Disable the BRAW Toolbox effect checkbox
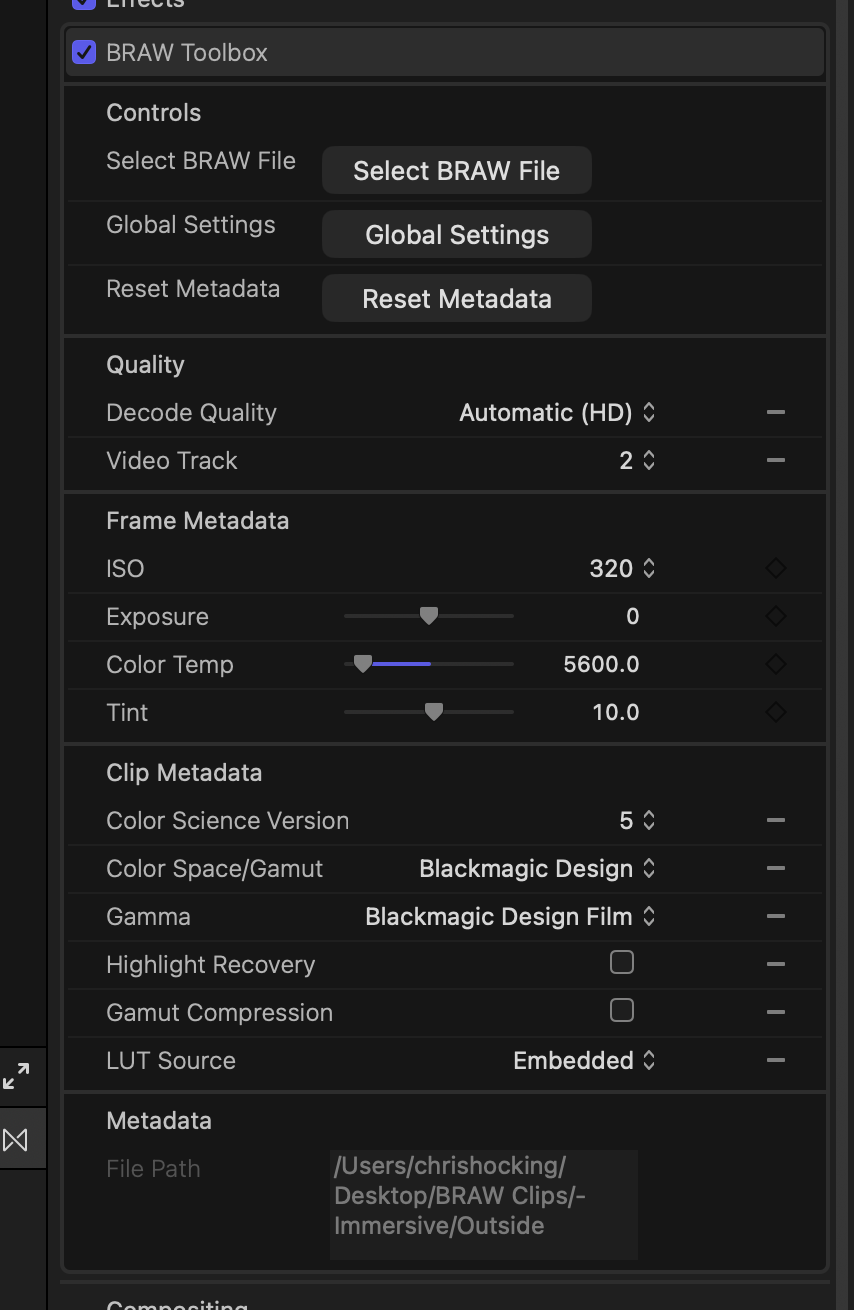The width and height of the screenshot is (854, 1310). pos(84,52)
